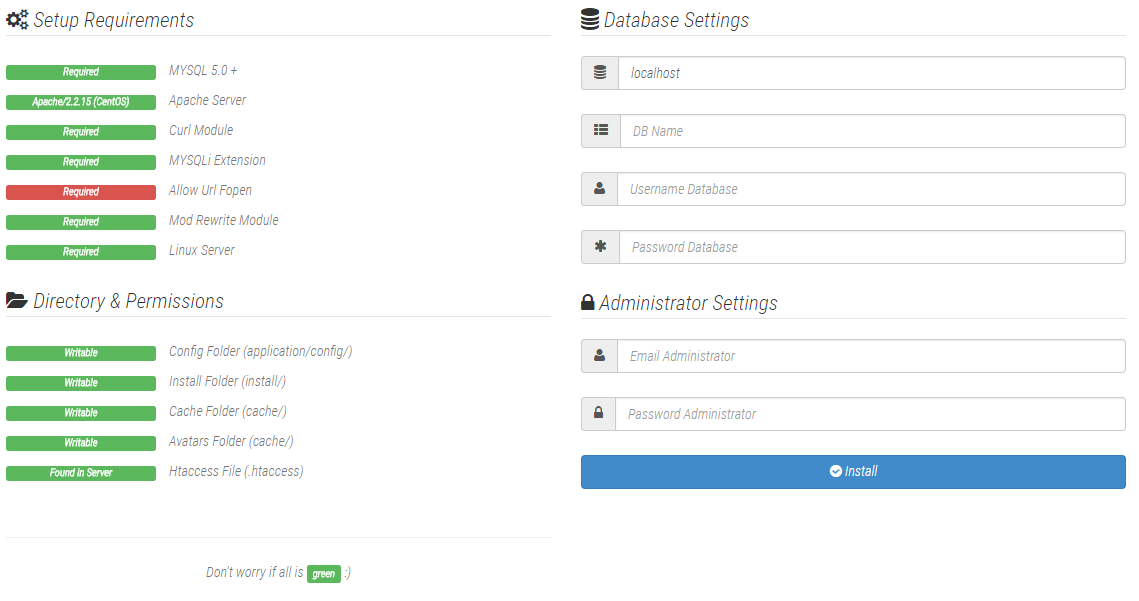The image size is (1139, 601).
Task: Click the database icon in Database Settings heading
Action: [x=590, y=20]
